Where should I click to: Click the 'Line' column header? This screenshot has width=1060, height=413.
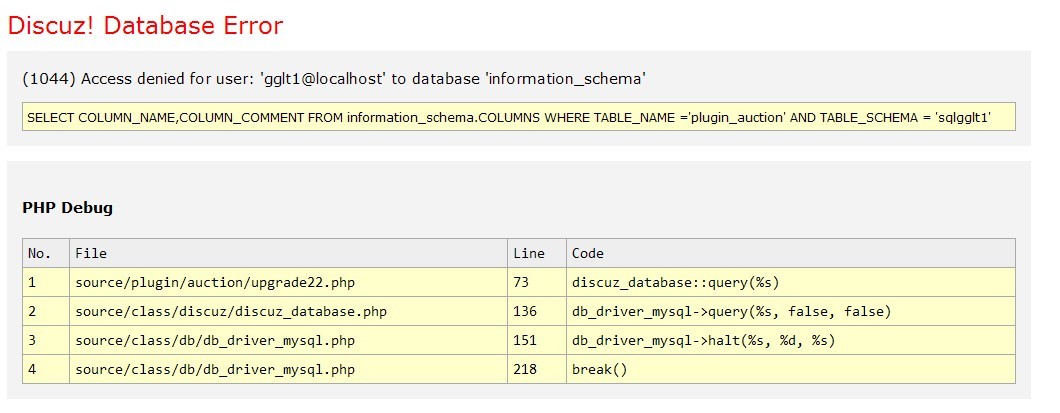(537, 253)
